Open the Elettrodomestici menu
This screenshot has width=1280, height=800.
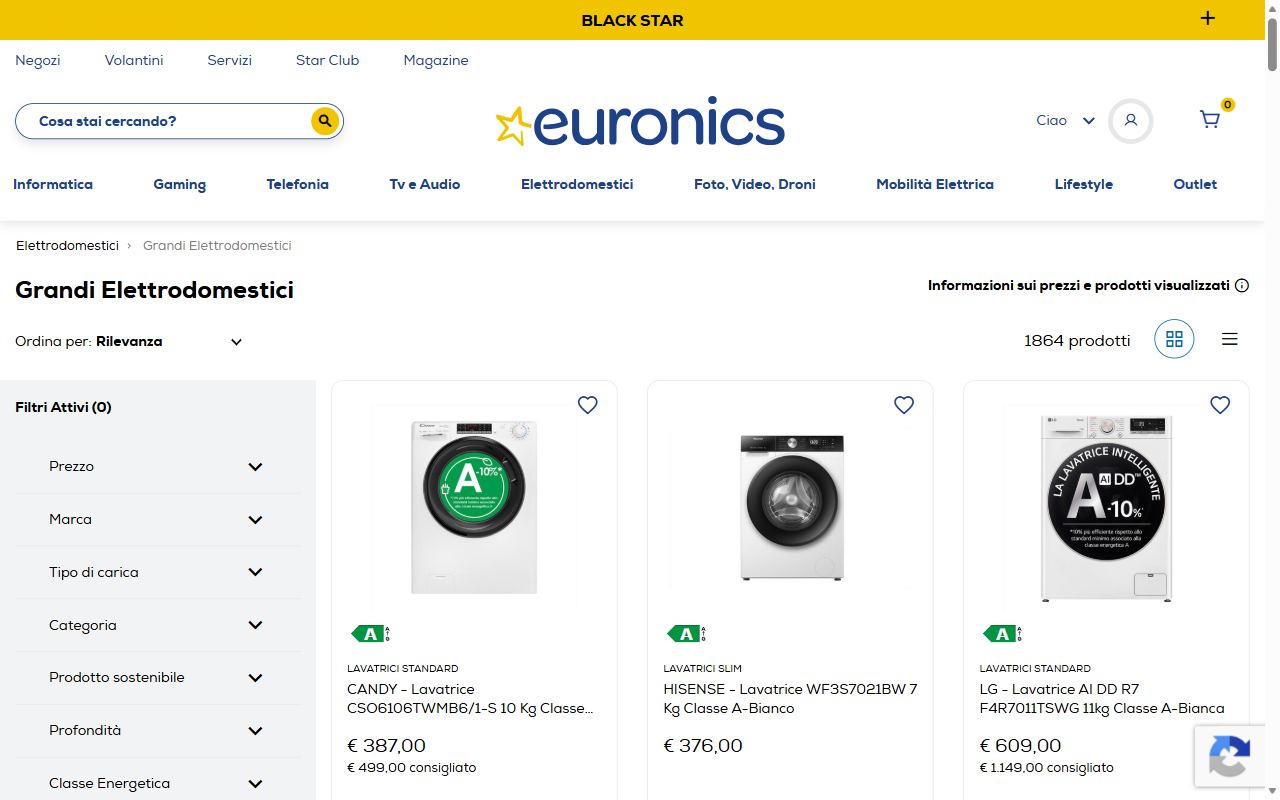coord(577,184)
